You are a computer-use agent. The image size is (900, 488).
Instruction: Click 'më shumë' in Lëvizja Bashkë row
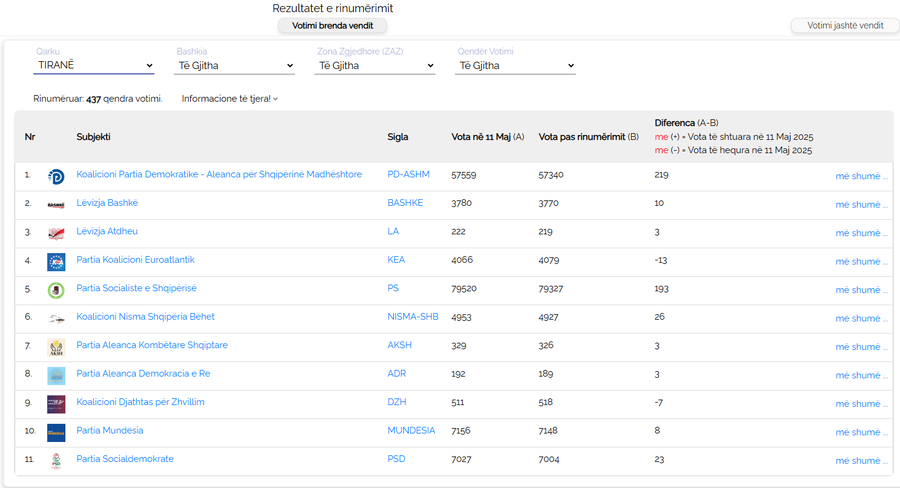coord(862,204)
